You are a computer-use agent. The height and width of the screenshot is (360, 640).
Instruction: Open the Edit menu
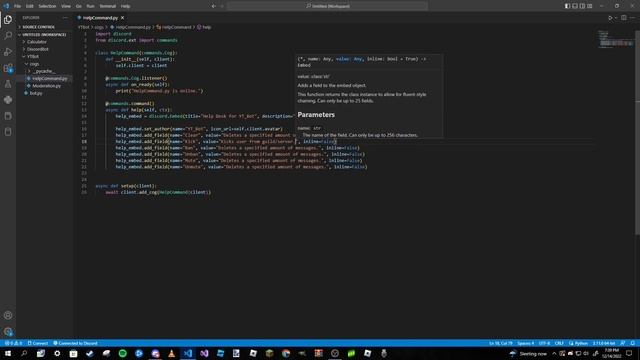[30, 6]
